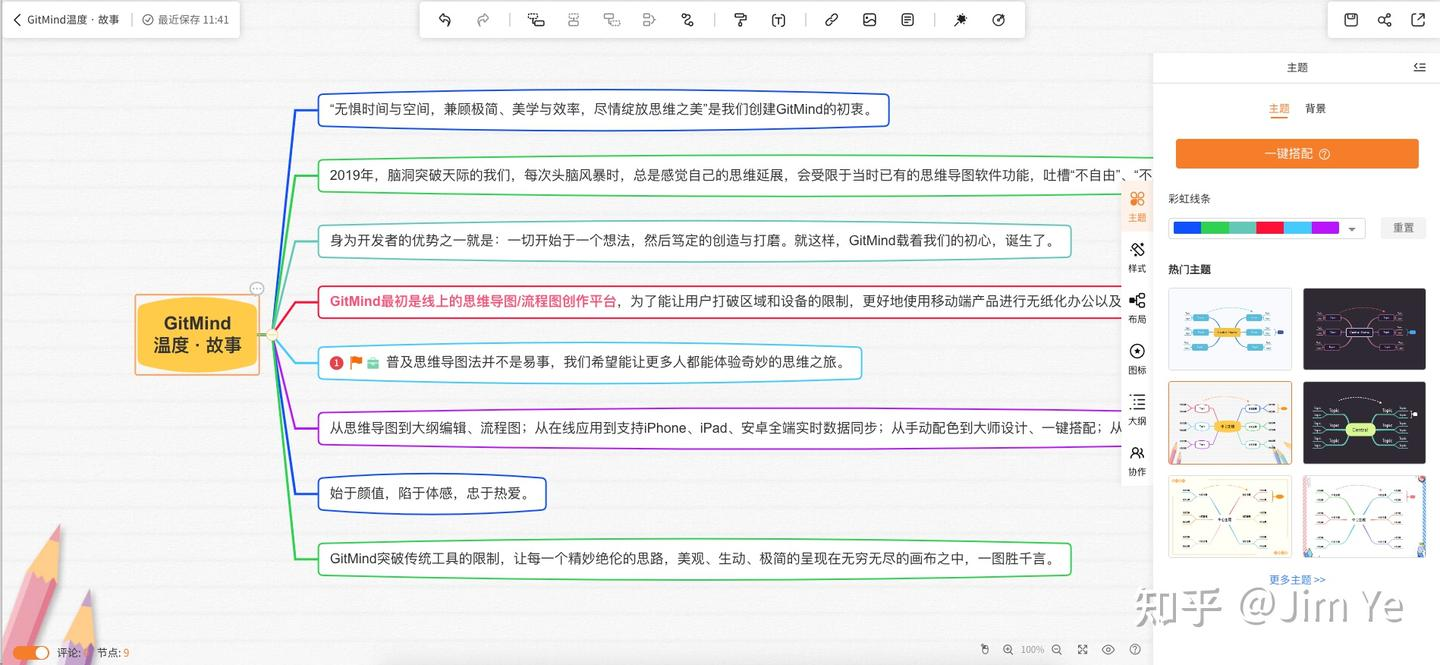Image resolution: width=1440 pixels, height=665 pixels.
Task: Click the 一键搭配 orange button
Action: (1297, 154)
